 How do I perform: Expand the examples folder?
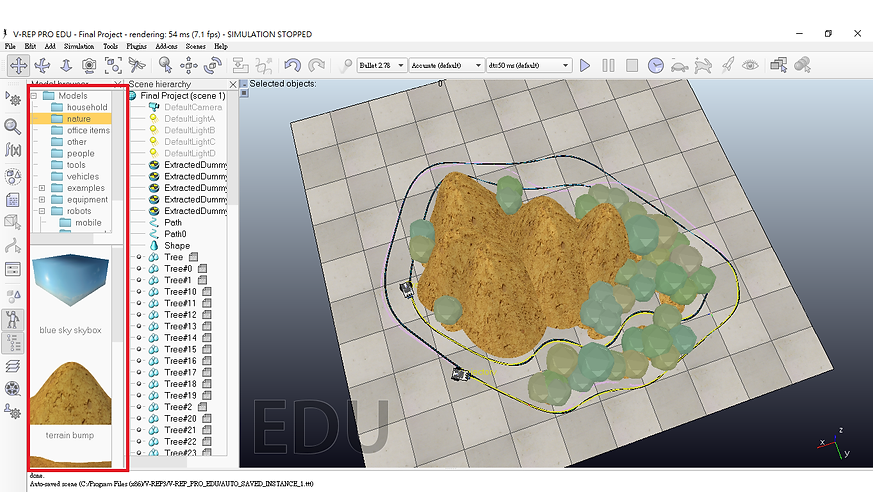coord(42,188)
